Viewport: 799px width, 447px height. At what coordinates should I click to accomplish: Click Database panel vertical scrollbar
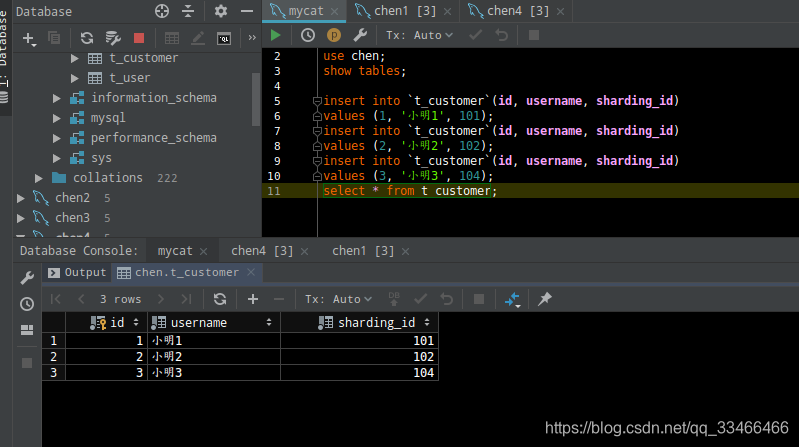coord(256,99)
